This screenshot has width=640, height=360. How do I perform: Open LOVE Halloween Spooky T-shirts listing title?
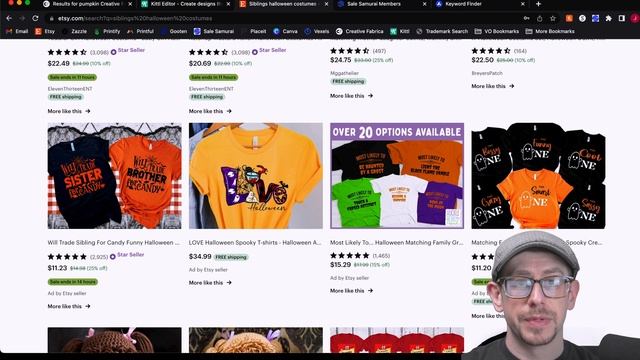(x=255, y=242)
